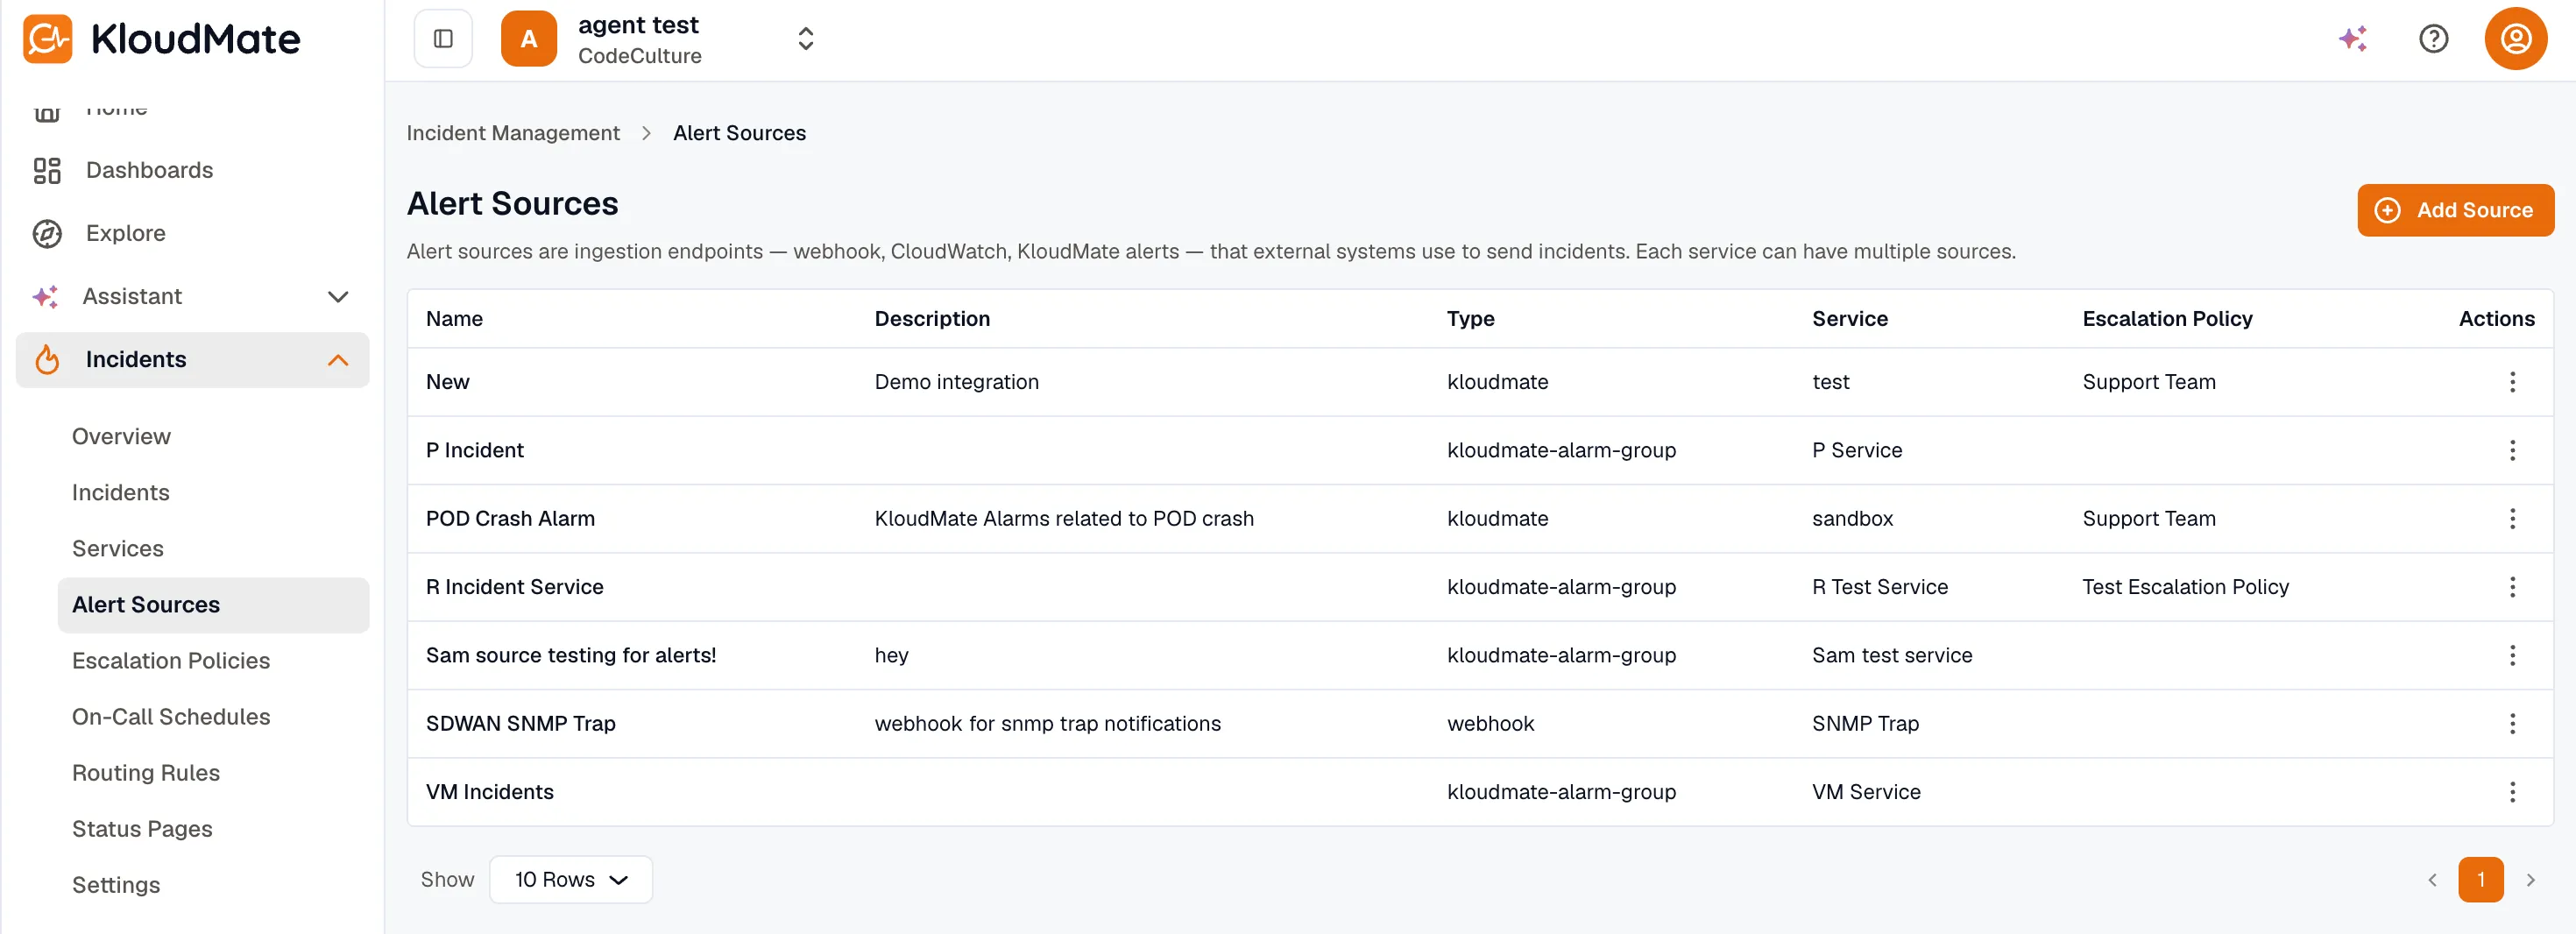Collapse the Incidents menu chevron
Screen dimensions: 2576x934
[338, 360]
